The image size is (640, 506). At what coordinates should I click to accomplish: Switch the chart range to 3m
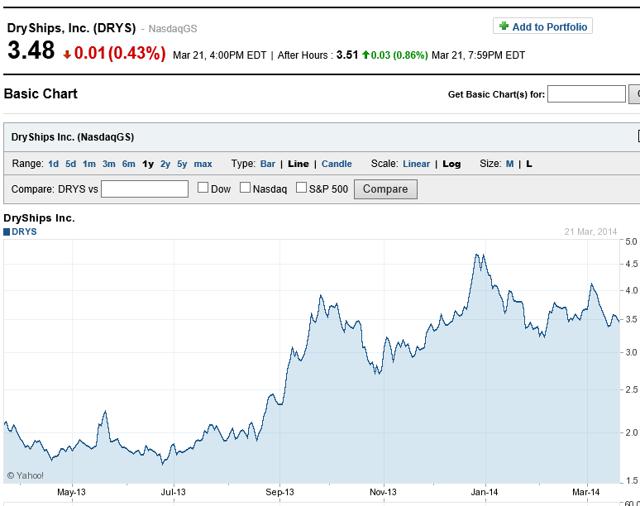(x=109, y=164)
